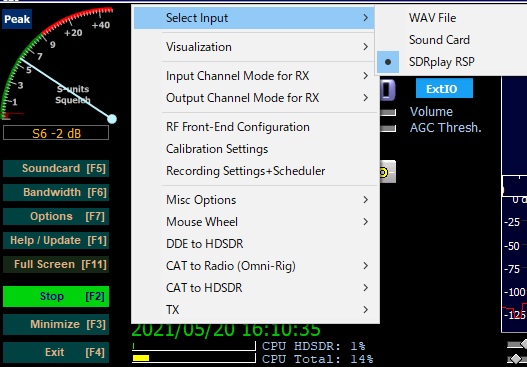
Task: Click the CPU Total yellow usage bar
Action: click(x=141, y=358)
